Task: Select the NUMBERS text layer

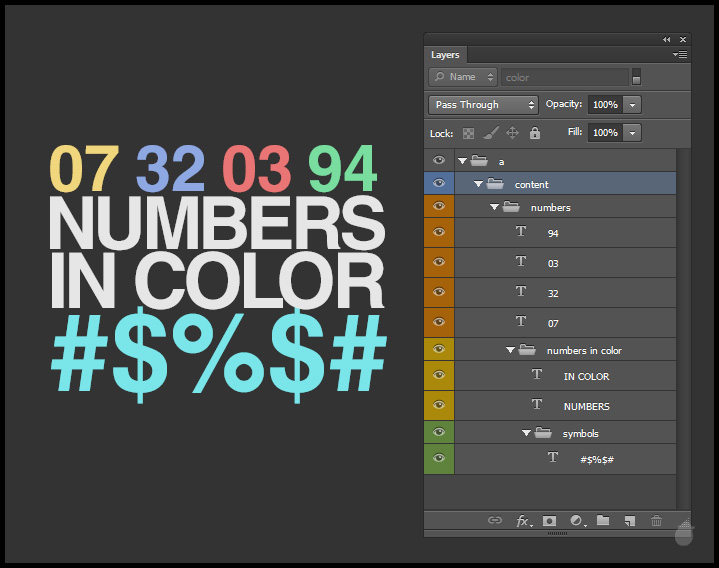Action: pyautogui.click(x=586, y=407)
